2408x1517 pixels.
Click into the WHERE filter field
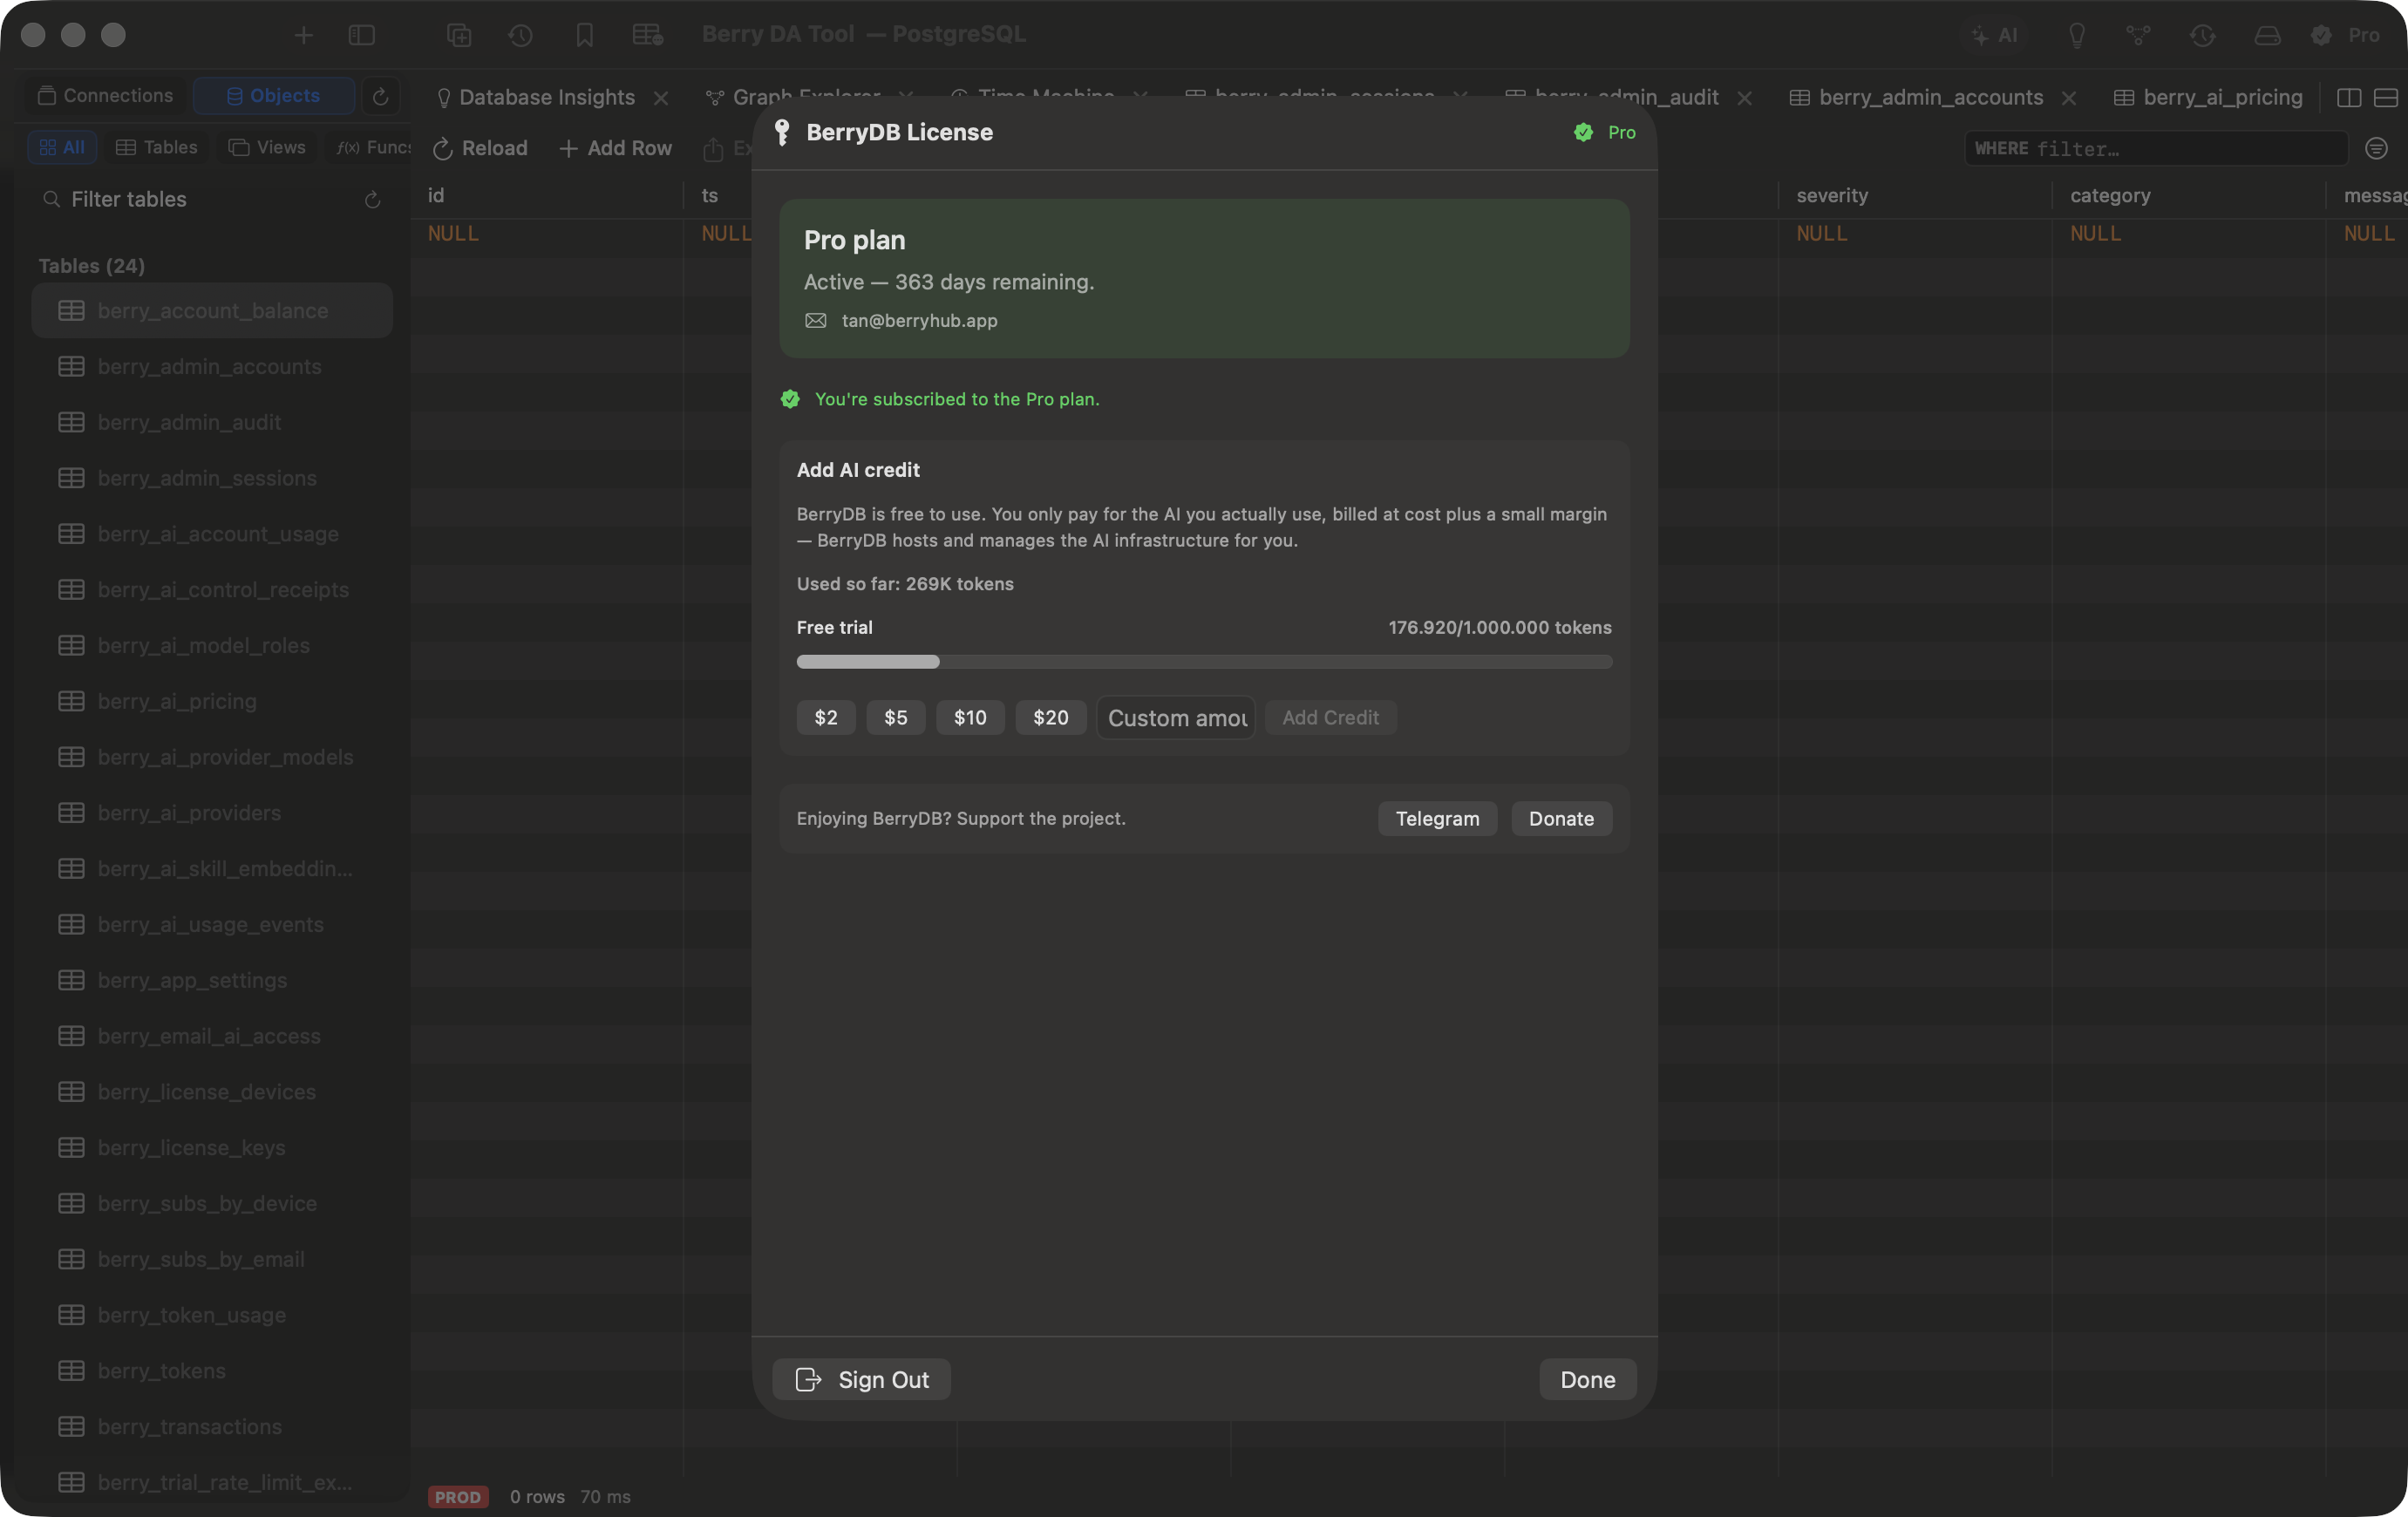2155,148
